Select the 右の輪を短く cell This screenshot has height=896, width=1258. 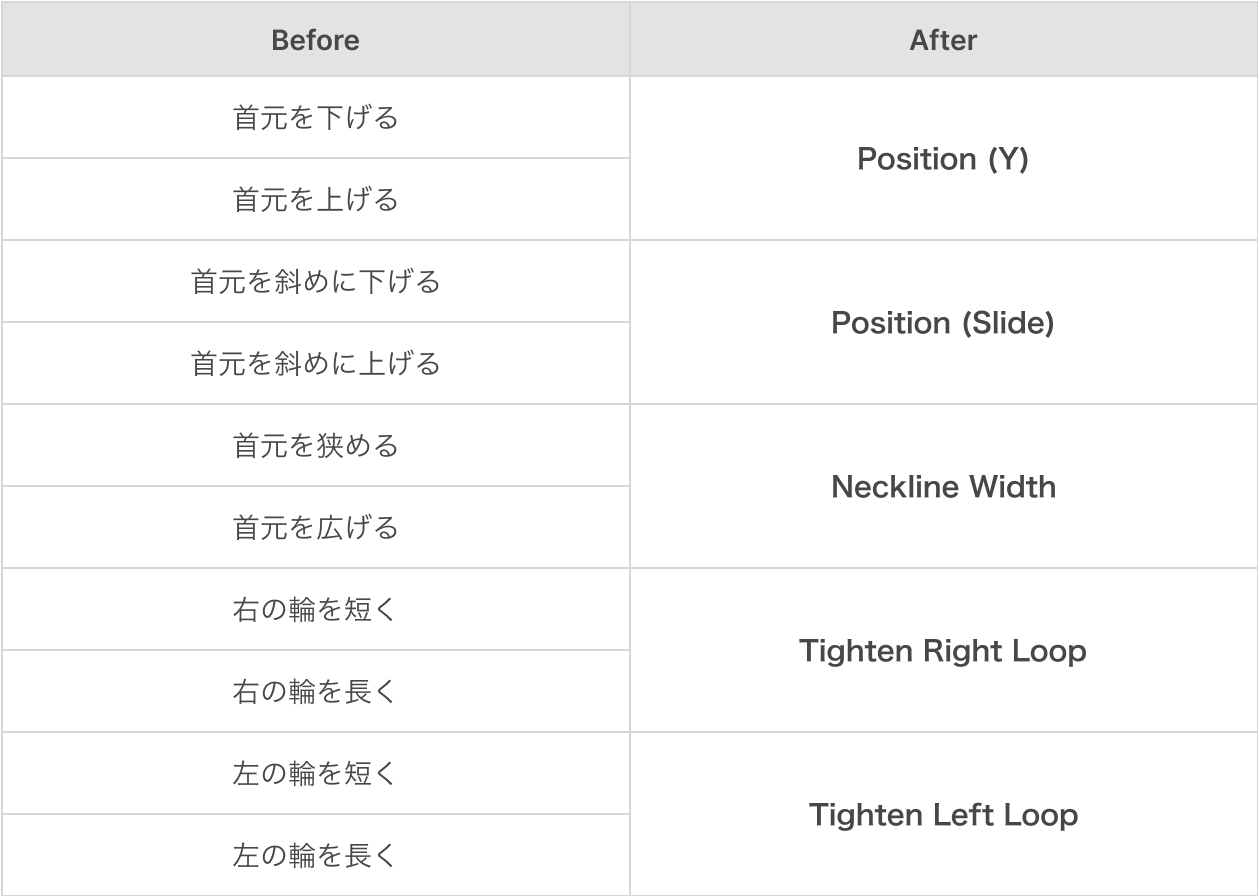coord(315,609)
